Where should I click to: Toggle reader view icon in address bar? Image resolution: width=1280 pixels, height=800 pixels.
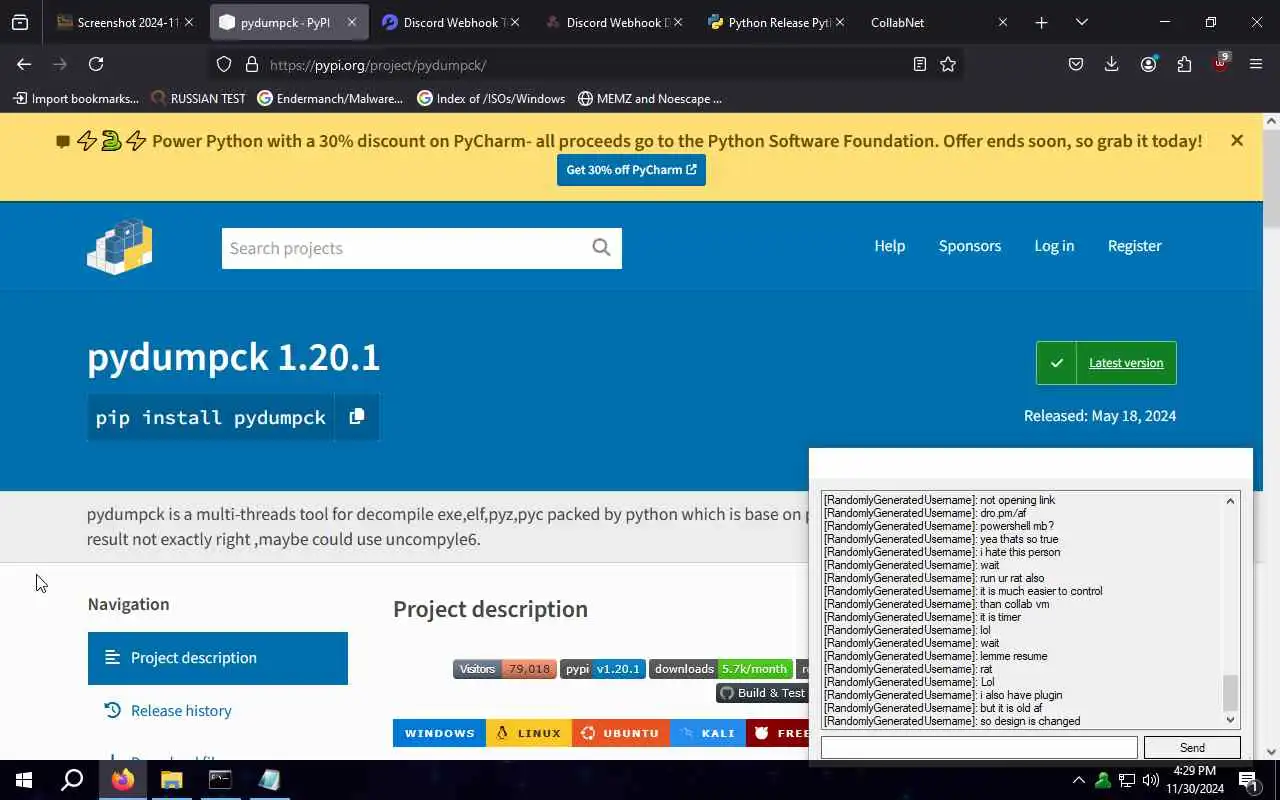pyautogui.click(x=920, y=64)
